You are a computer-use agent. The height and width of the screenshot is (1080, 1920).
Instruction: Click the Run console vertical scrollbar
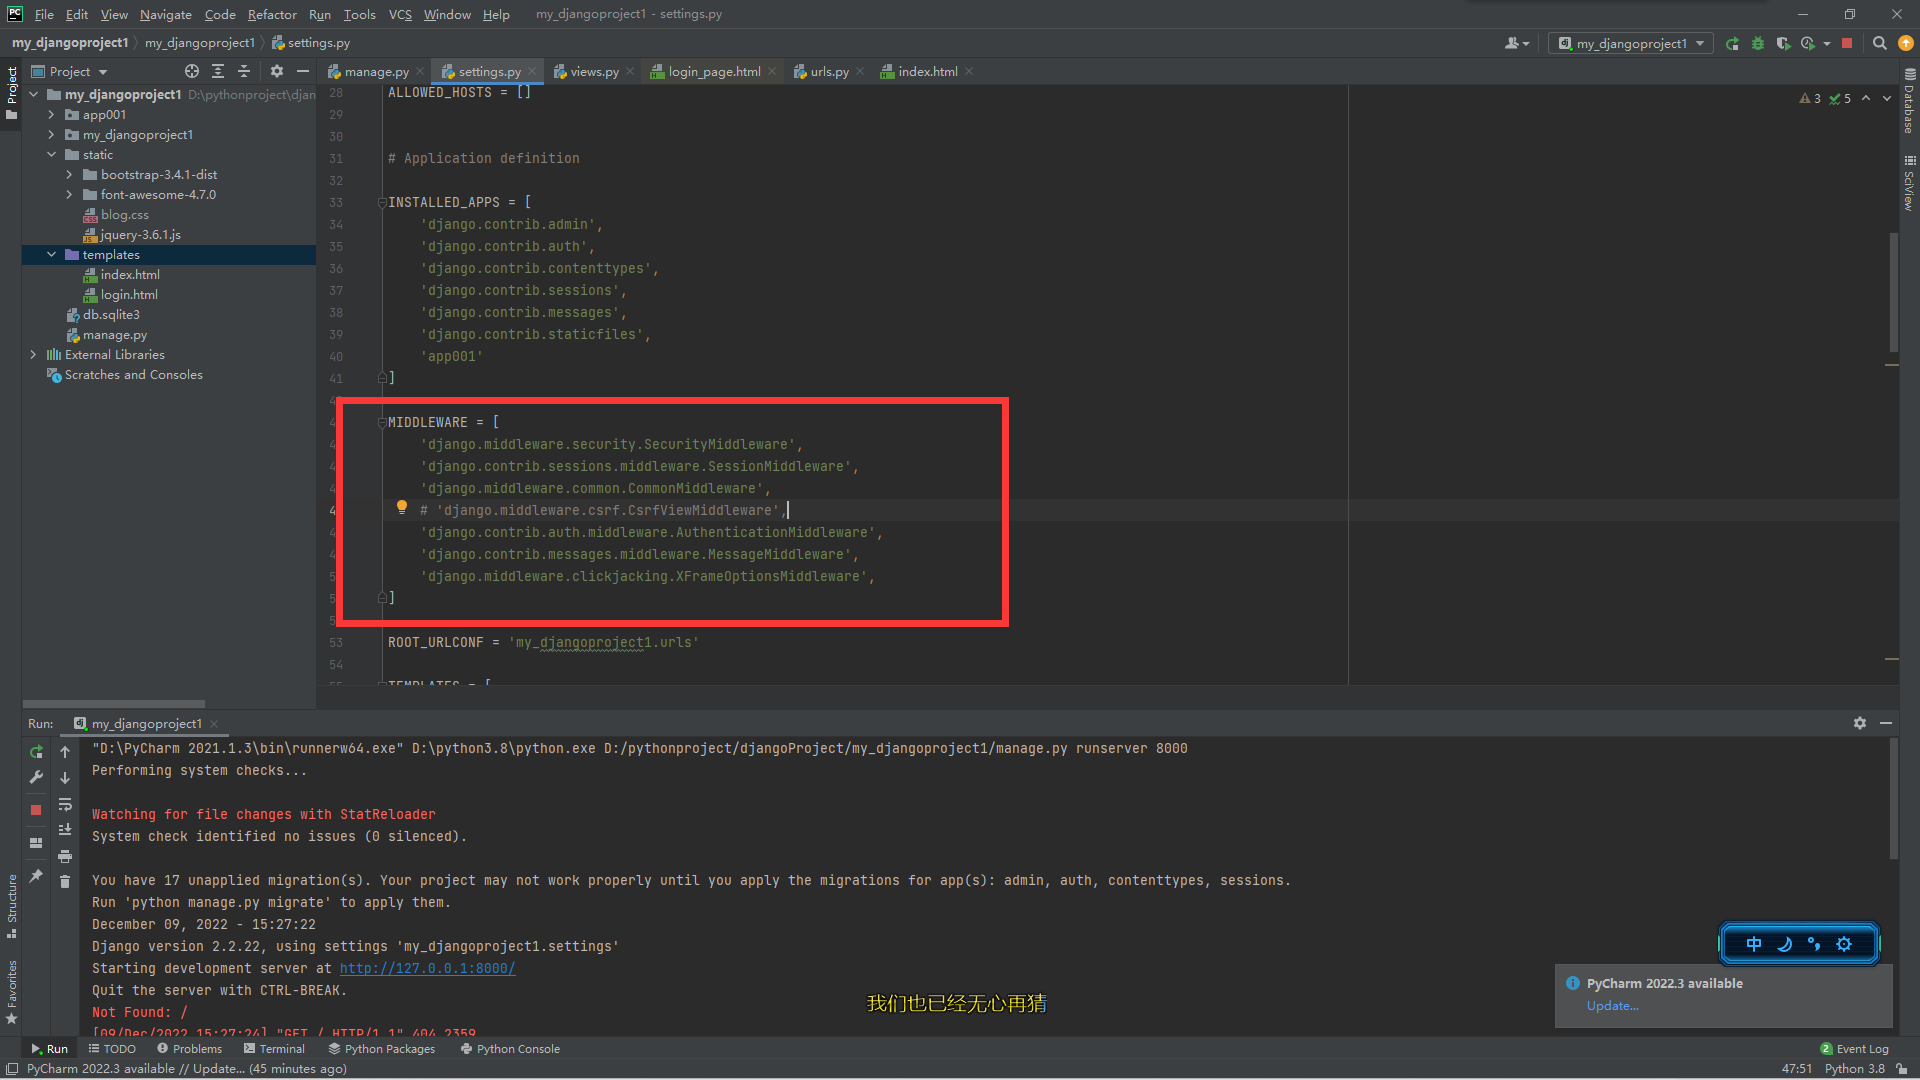(x=1893, y=798)
